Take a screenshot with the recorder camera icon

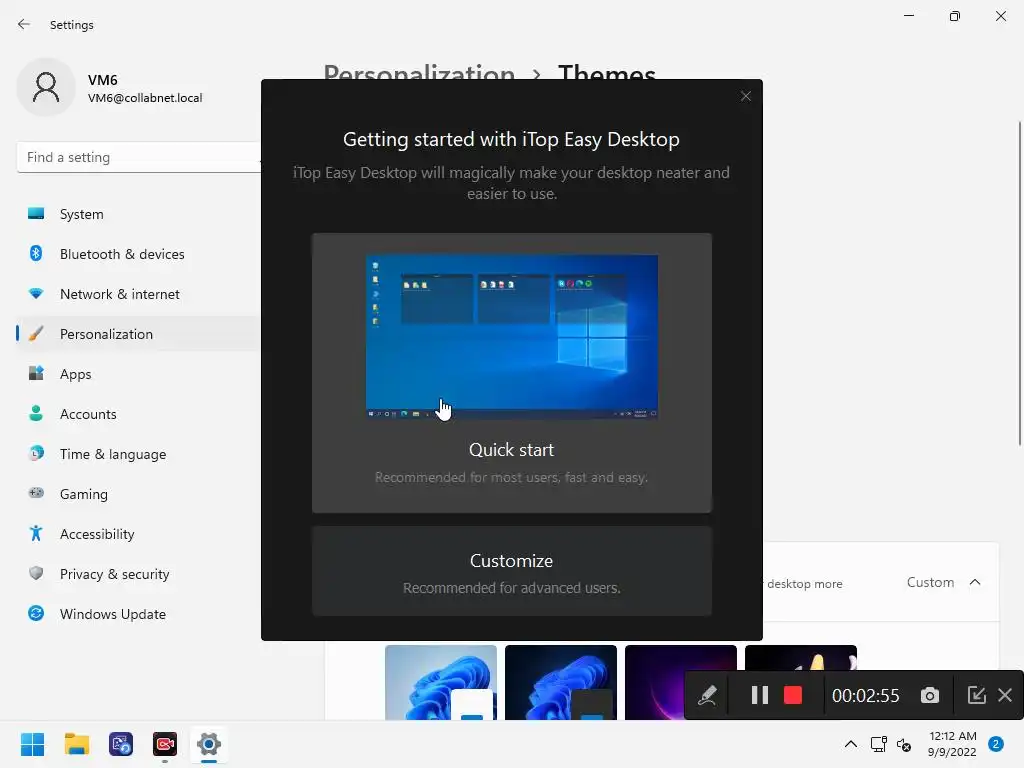point(930,696)
